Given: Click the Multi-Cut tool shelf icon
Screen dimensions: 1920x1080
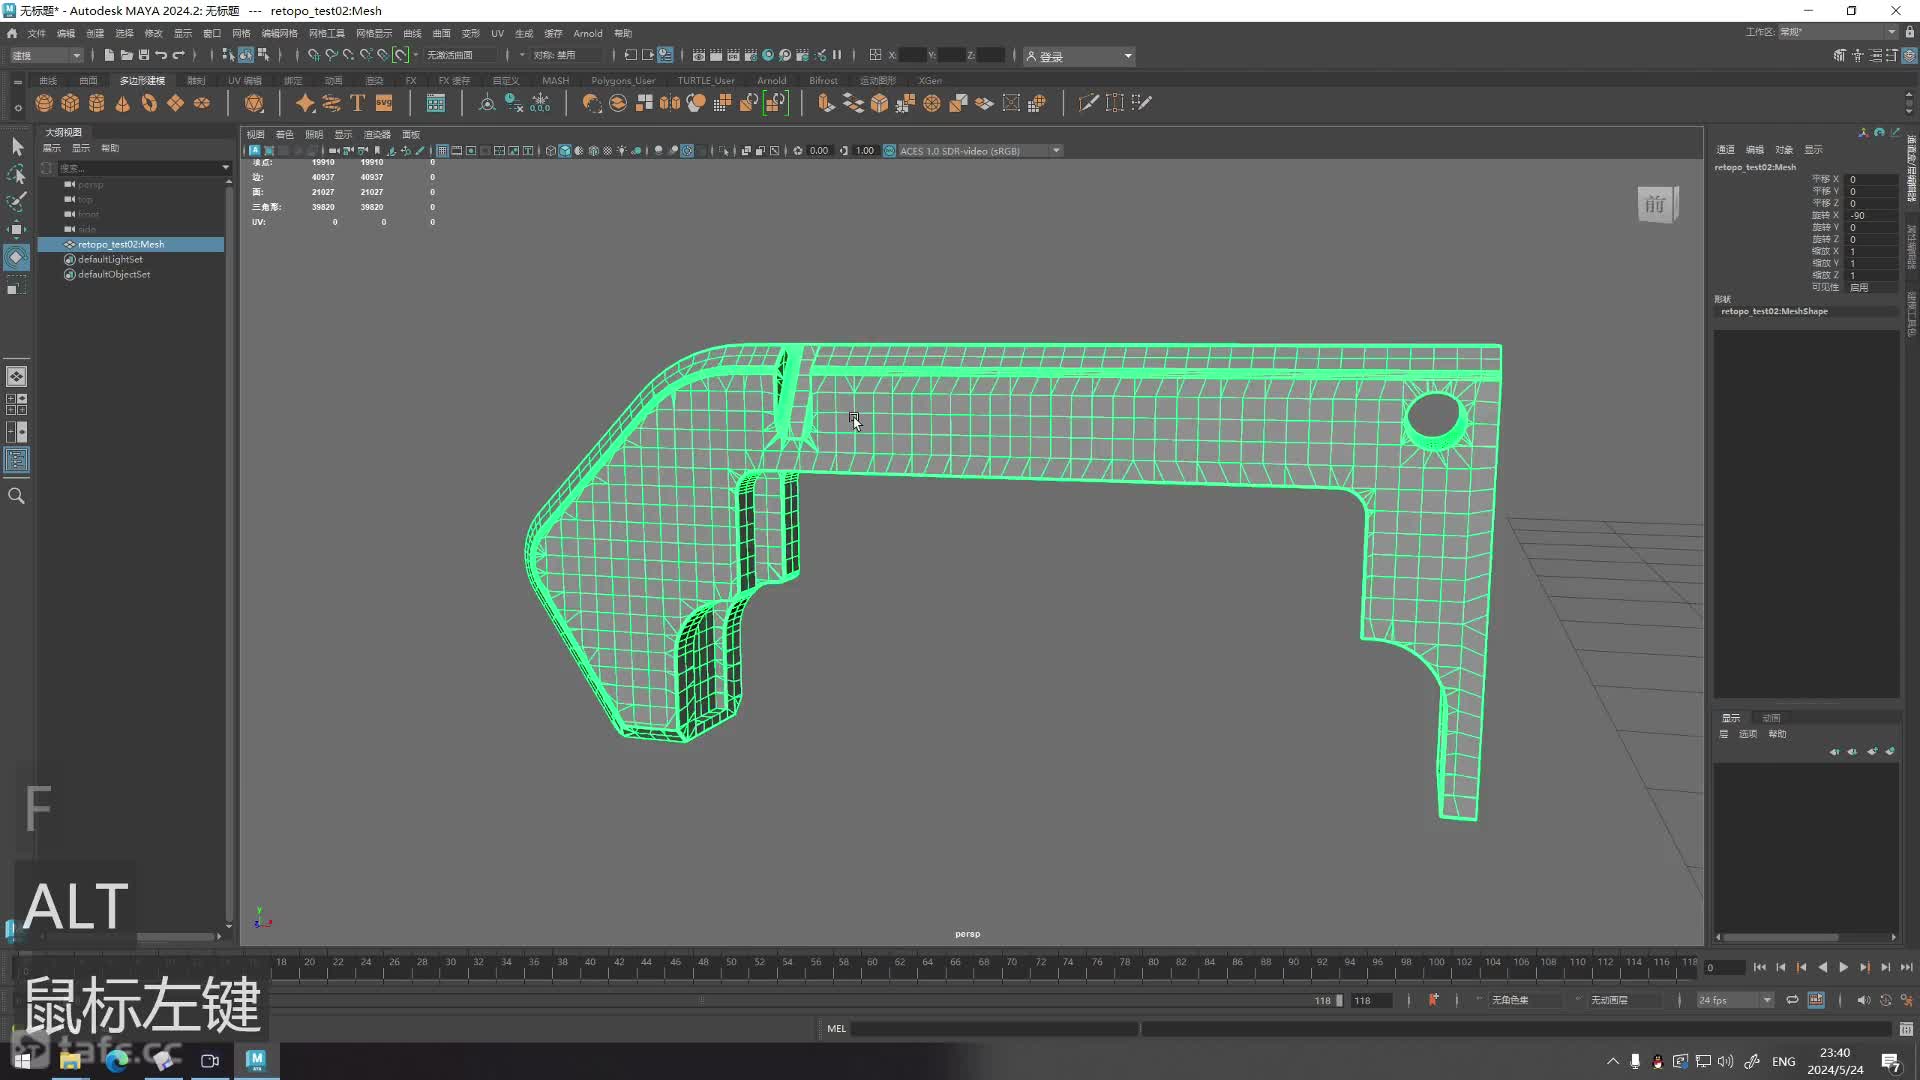Looking at the screenshot, I should (1088, 103).
